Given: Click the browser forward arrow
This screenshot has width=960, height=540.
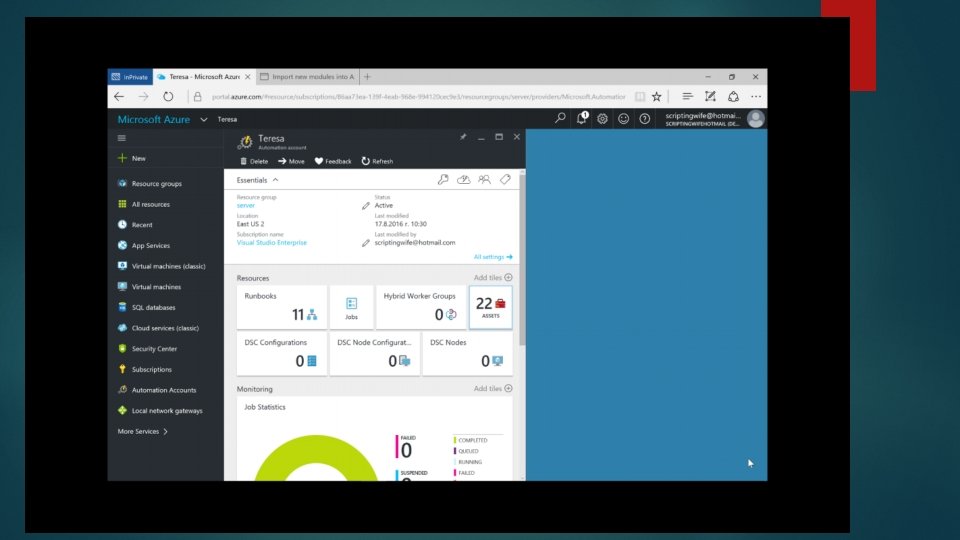Looking at the screenshot, I should pyautogui.click(x=143, y=97).
